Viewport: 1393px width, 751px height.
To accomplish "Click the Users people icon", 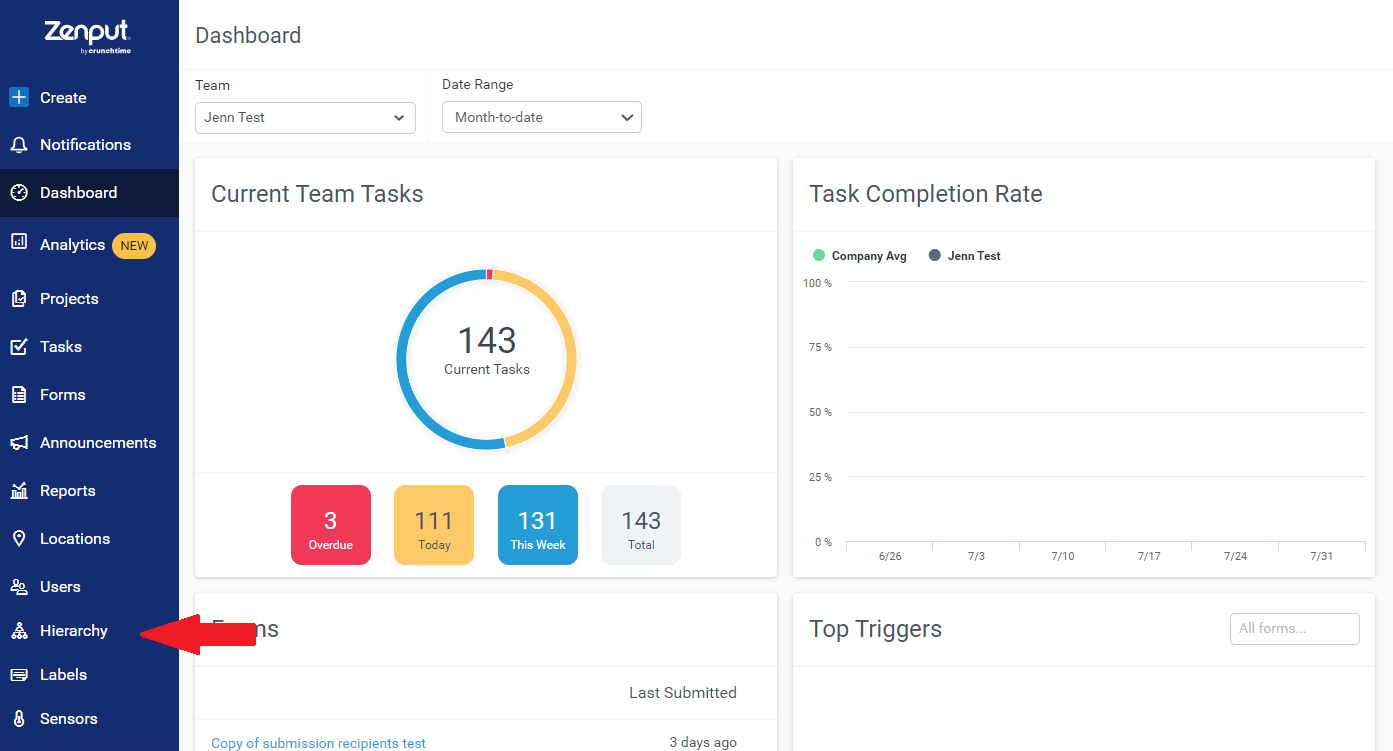I will [x=19, y=587].
